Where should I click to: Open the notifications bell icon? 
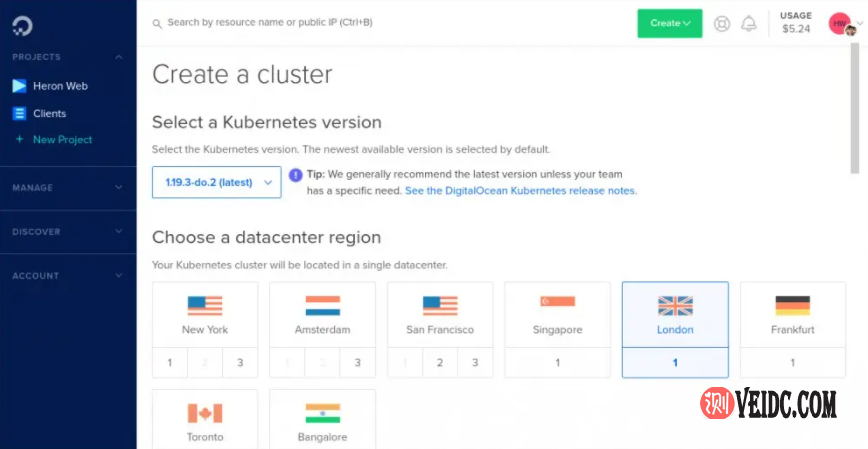748,23
